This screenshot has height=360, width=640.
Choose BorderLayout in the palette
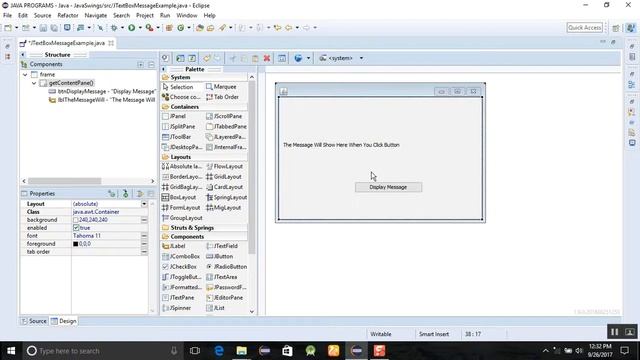point(182,177)
